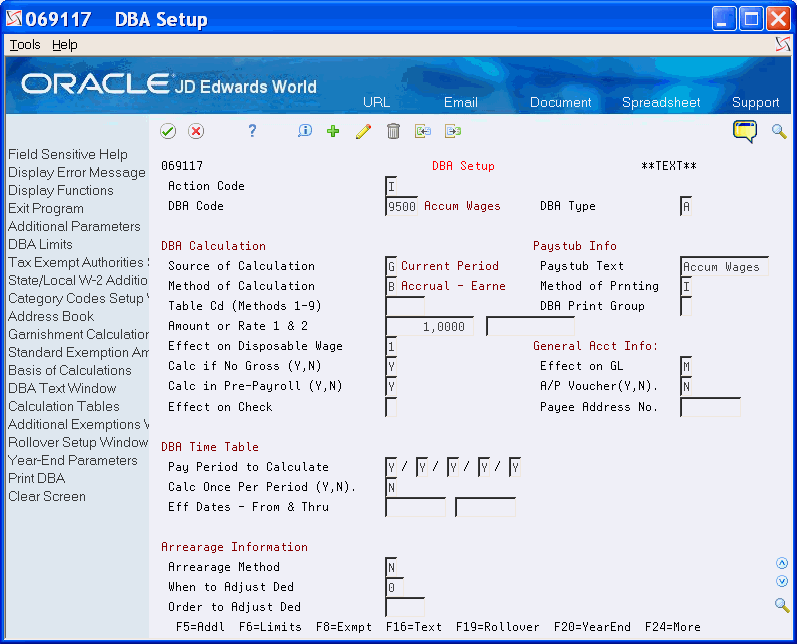Click the Eff Dates From field

pos(415,507)
